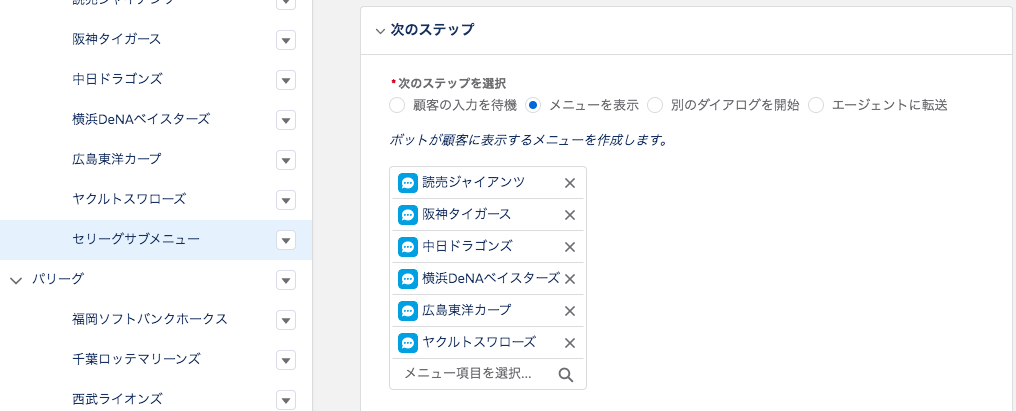The height and width of the screenshot is (411, 1016).
Task: Open 福岡ソフトバンクホークス dialog in sidebar
Action: click(150, 319)
